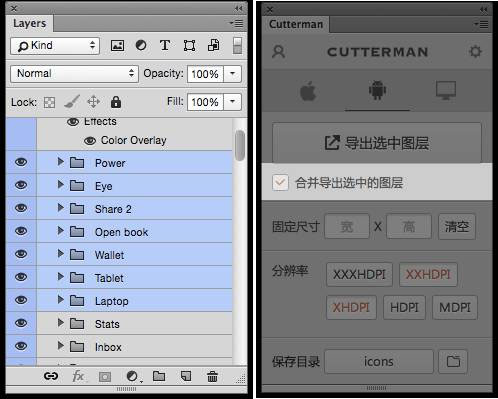This screenshot has height=399, width=498.
Task: Collapse the Layers panel with double arrows
Action: point(238,8)
